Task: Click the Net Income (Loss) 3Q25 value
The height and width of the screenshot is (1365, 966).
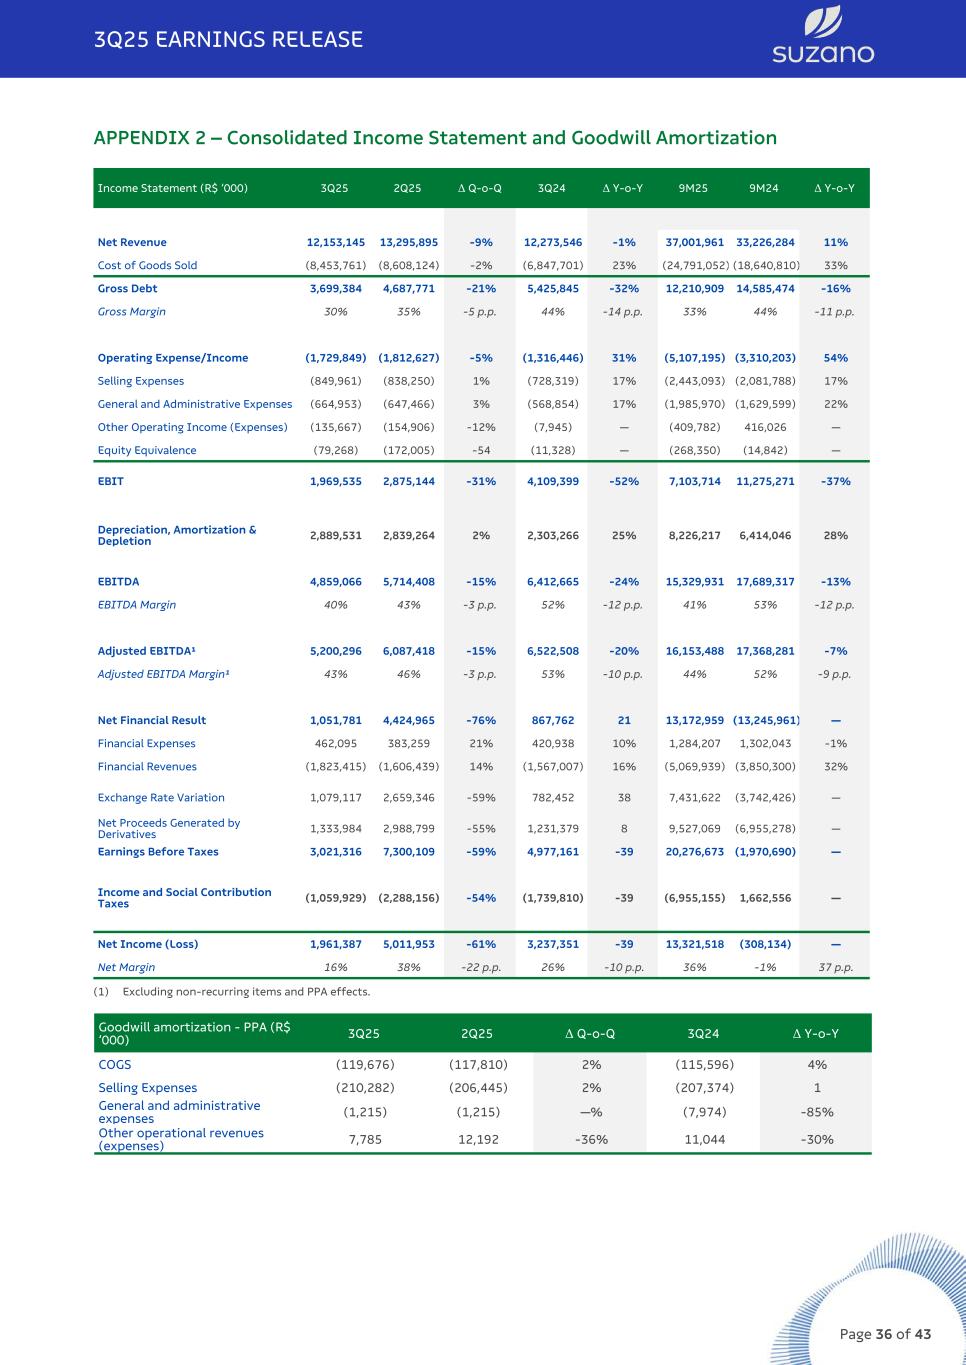Action: (x=336, y=944)
